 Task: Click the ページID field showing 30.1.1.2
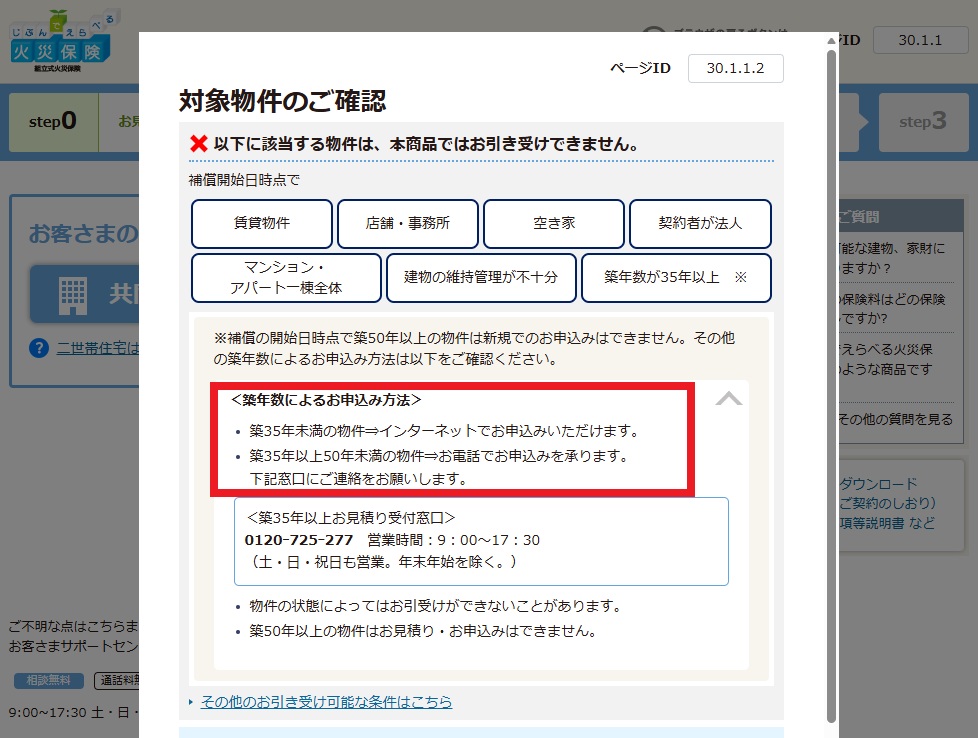coord(735,68)
